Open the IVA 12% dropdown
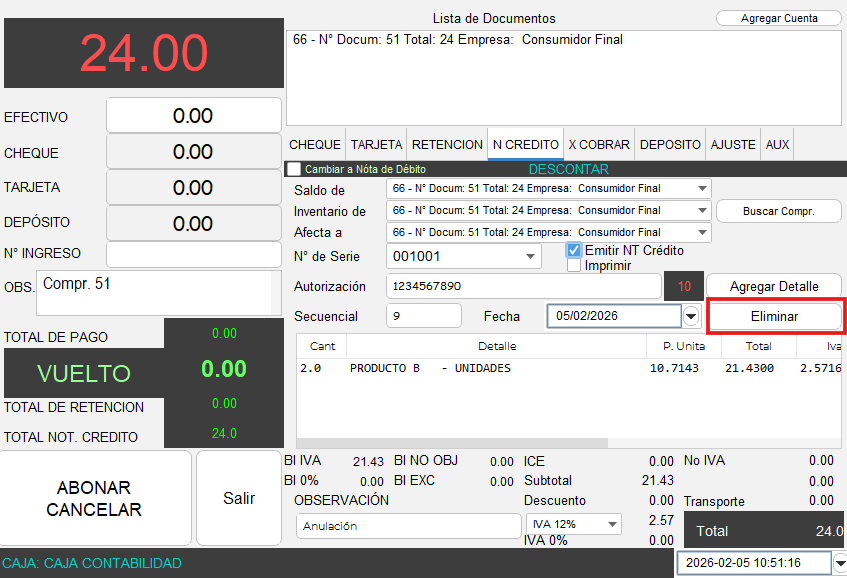Viewport: 847px width, 578px height. point(612,524)
